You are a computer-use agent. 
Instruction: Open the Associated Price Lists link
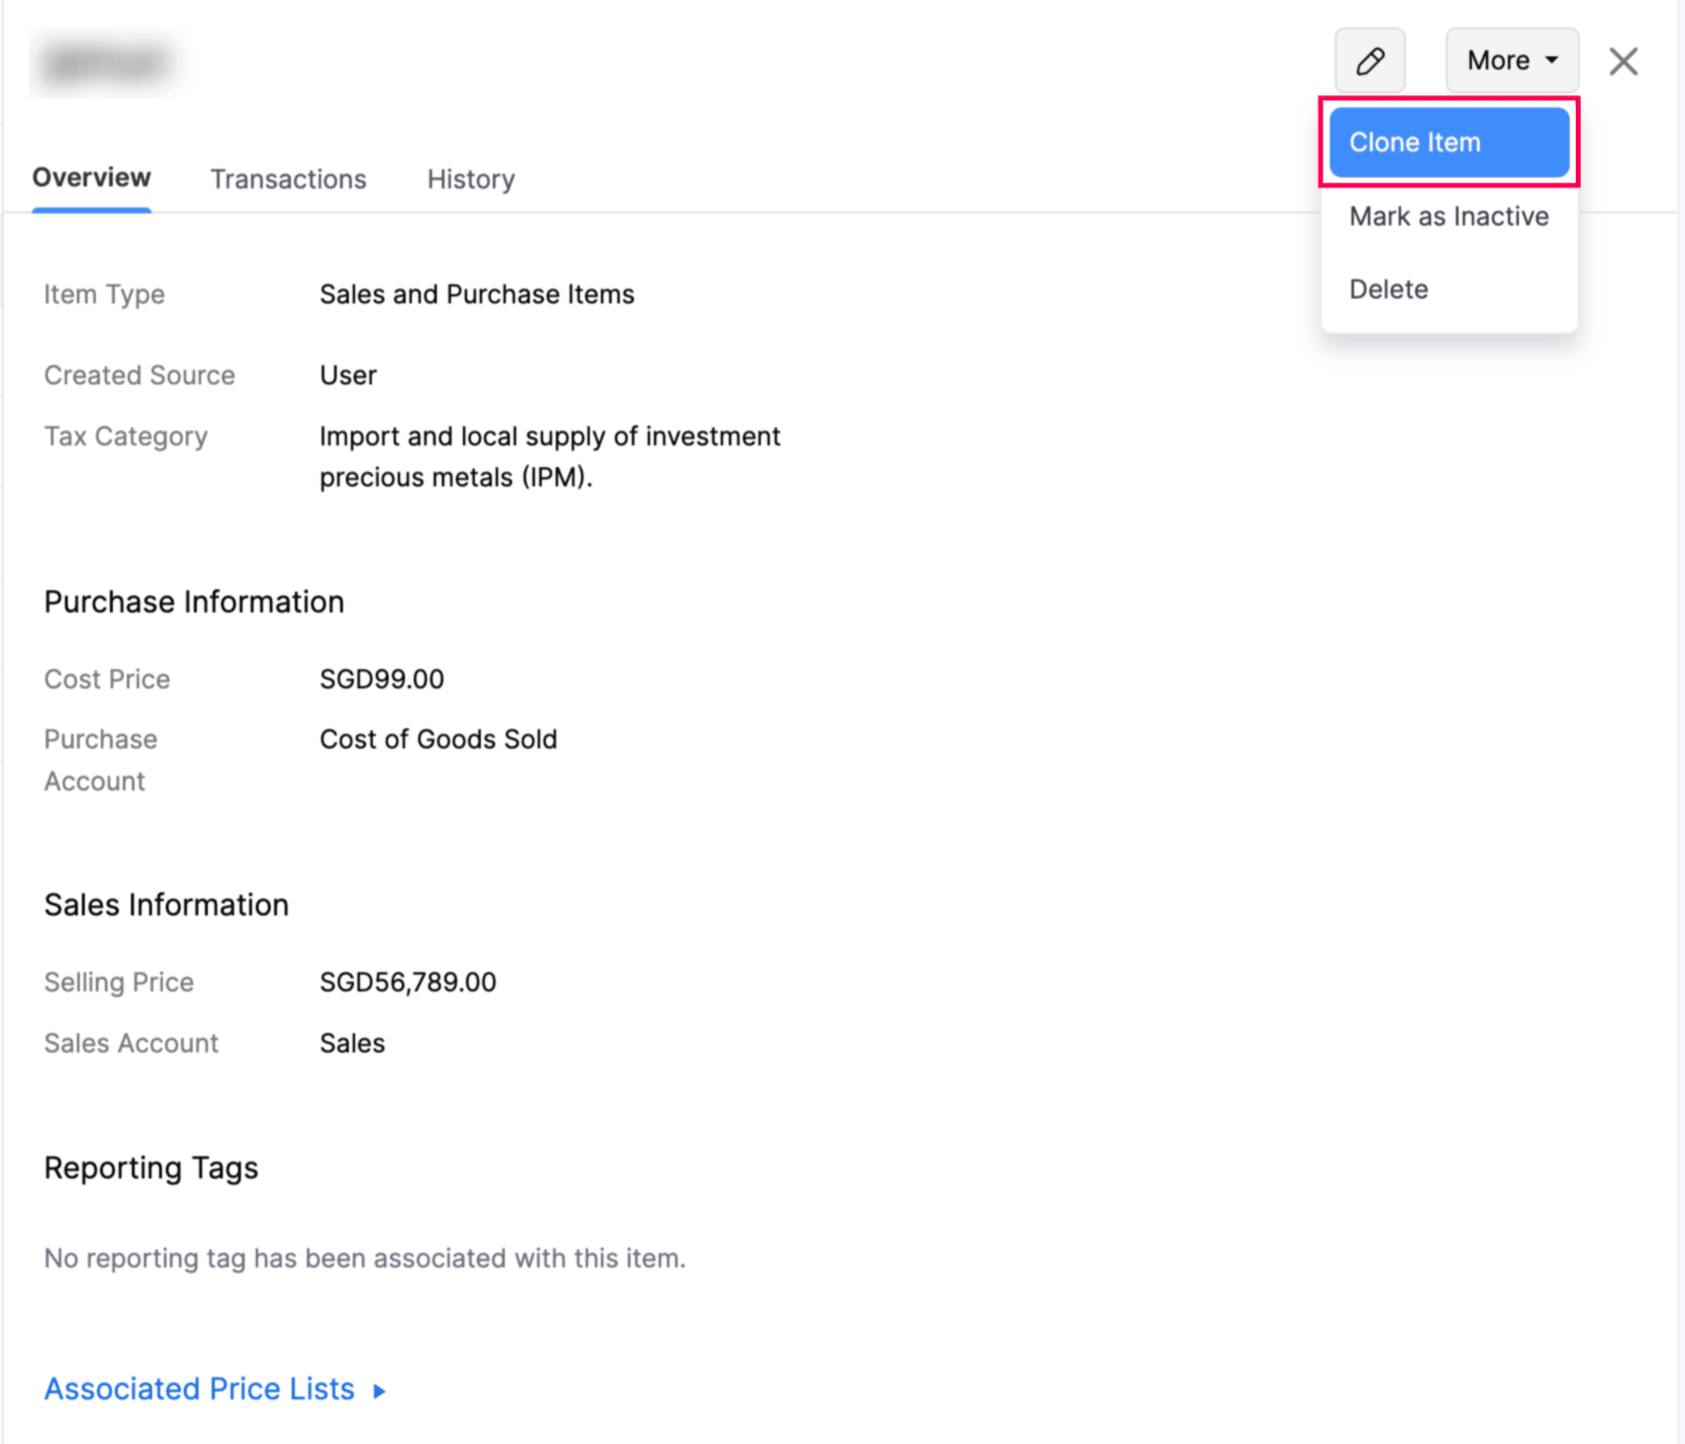click(199, 1389)
